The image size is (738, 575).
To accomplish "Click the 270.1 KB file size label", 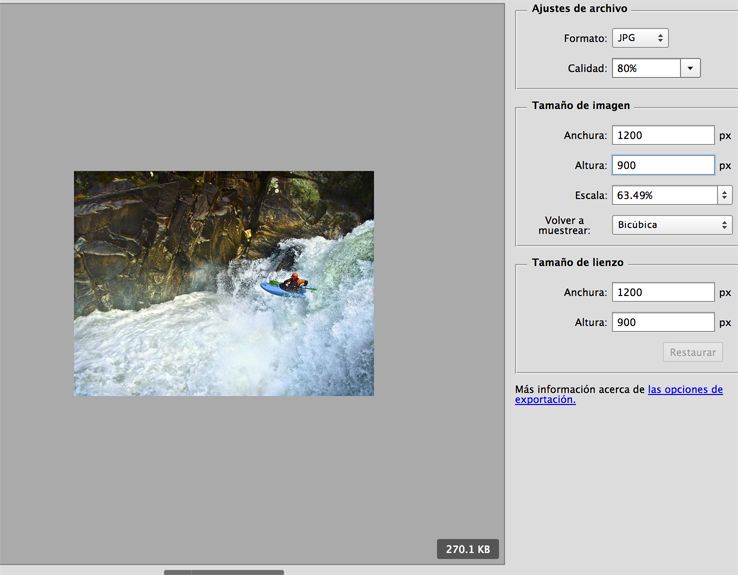I will point(468,549).
